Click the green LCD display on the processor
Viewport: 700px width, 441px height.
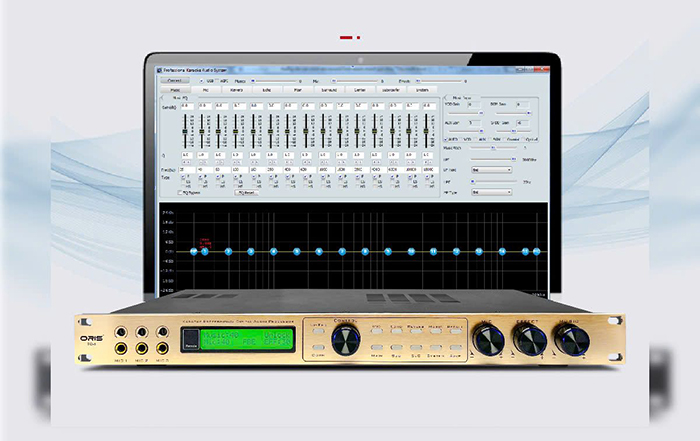246,340
